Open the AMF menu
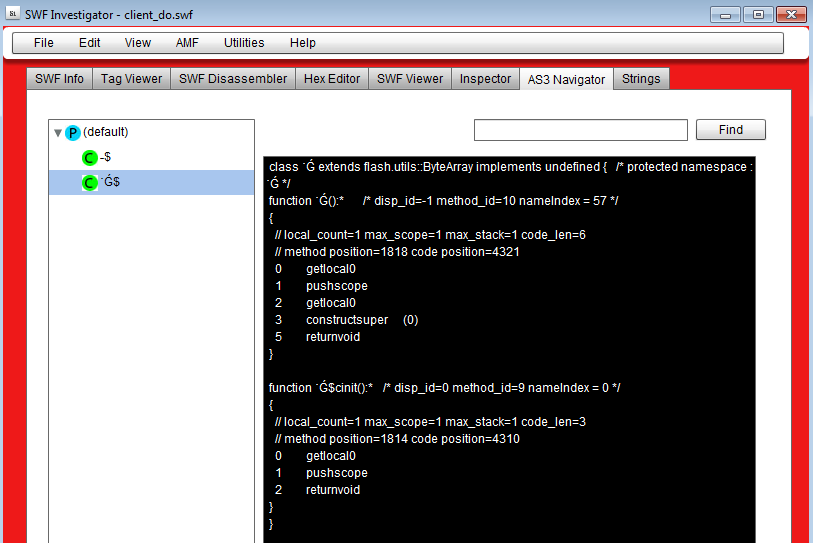 [x=187, y=43]
